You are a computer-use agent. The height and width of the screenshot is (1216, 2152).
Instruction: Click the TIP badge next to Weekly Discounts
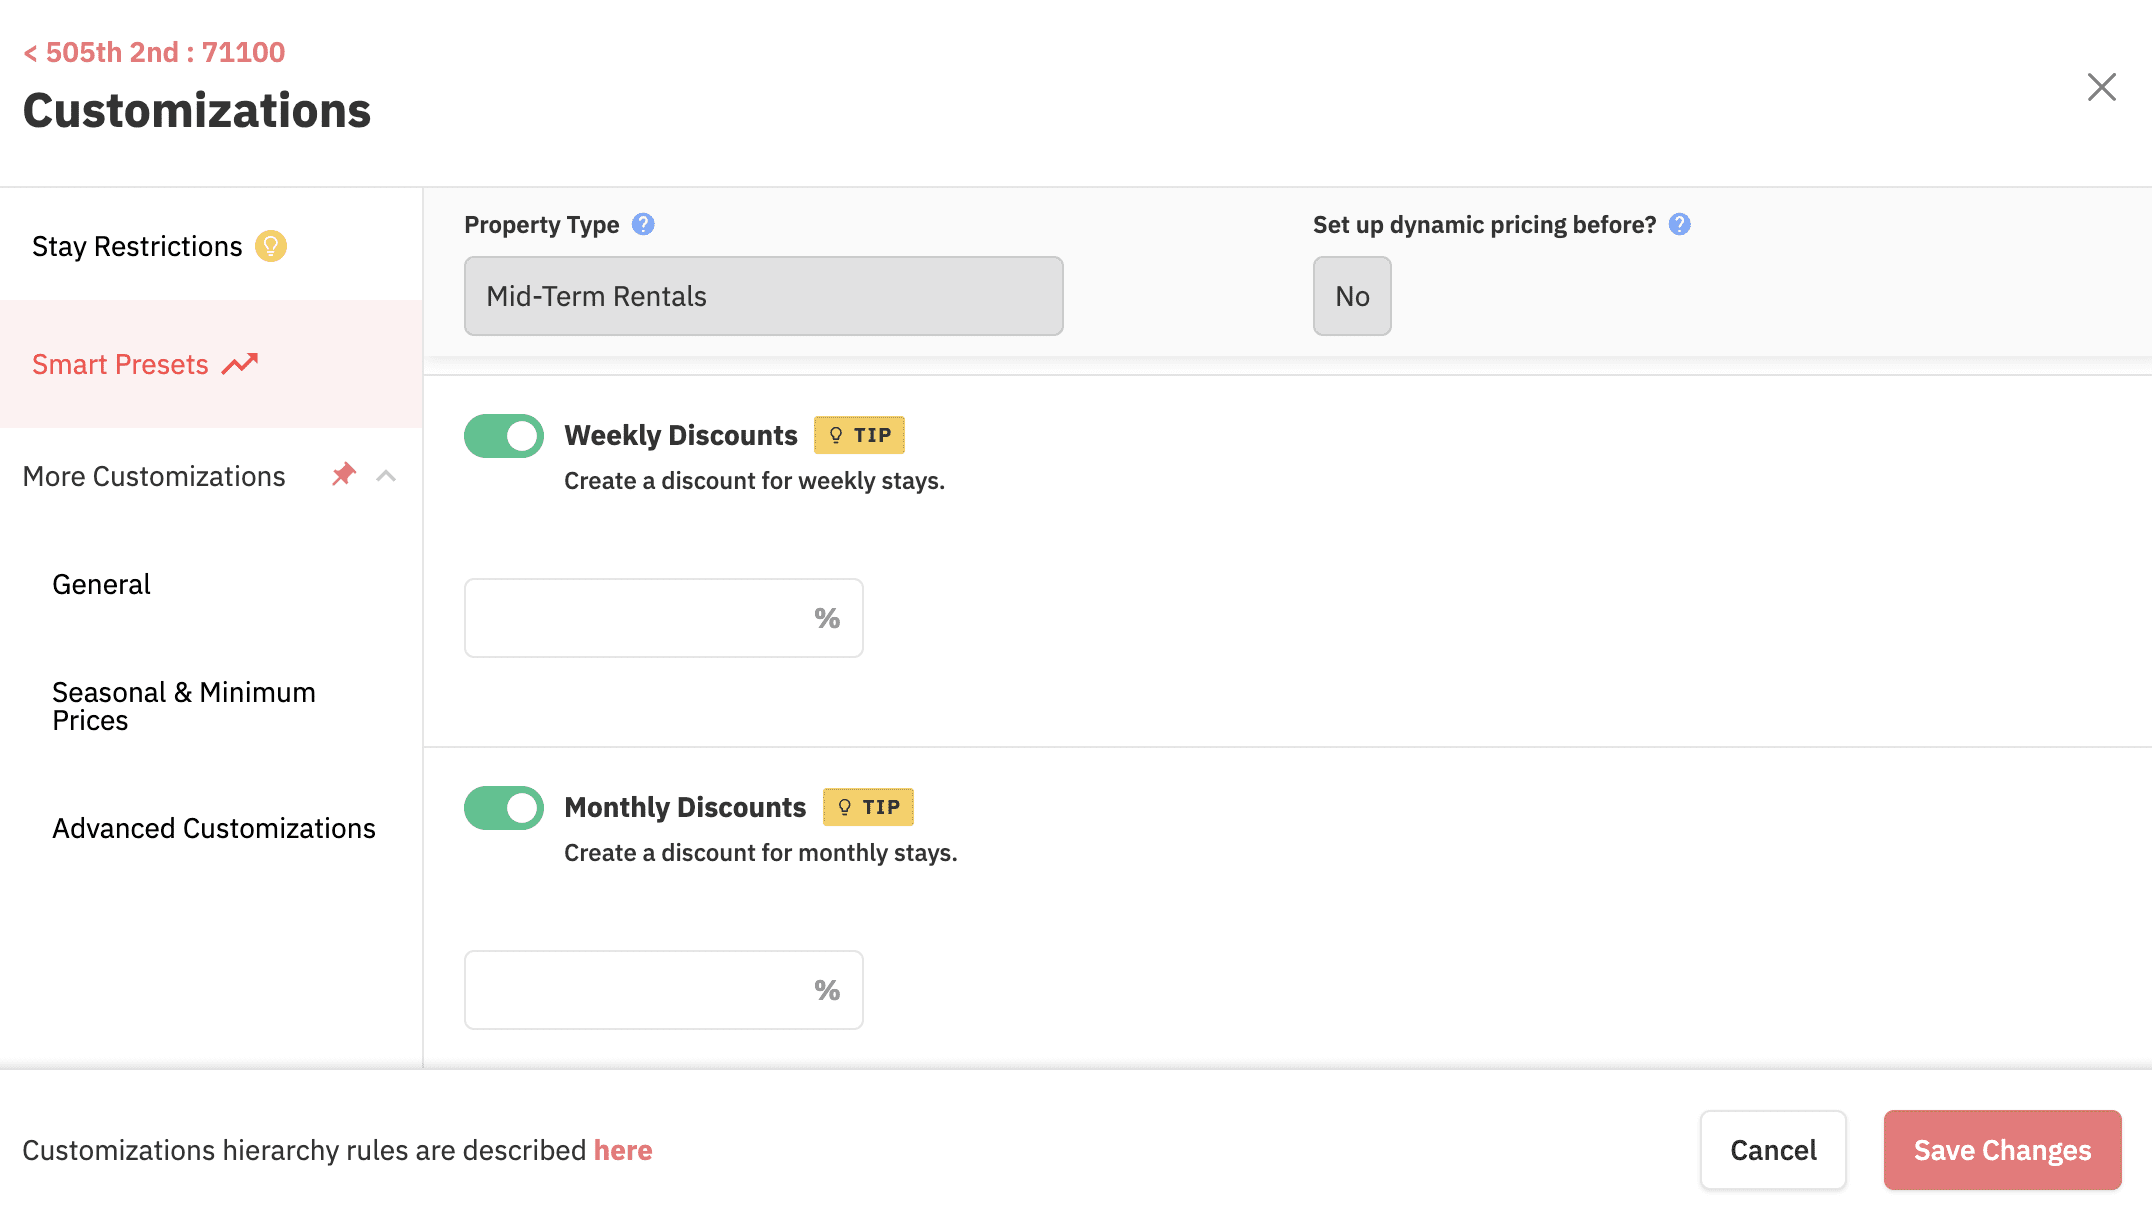859,435
